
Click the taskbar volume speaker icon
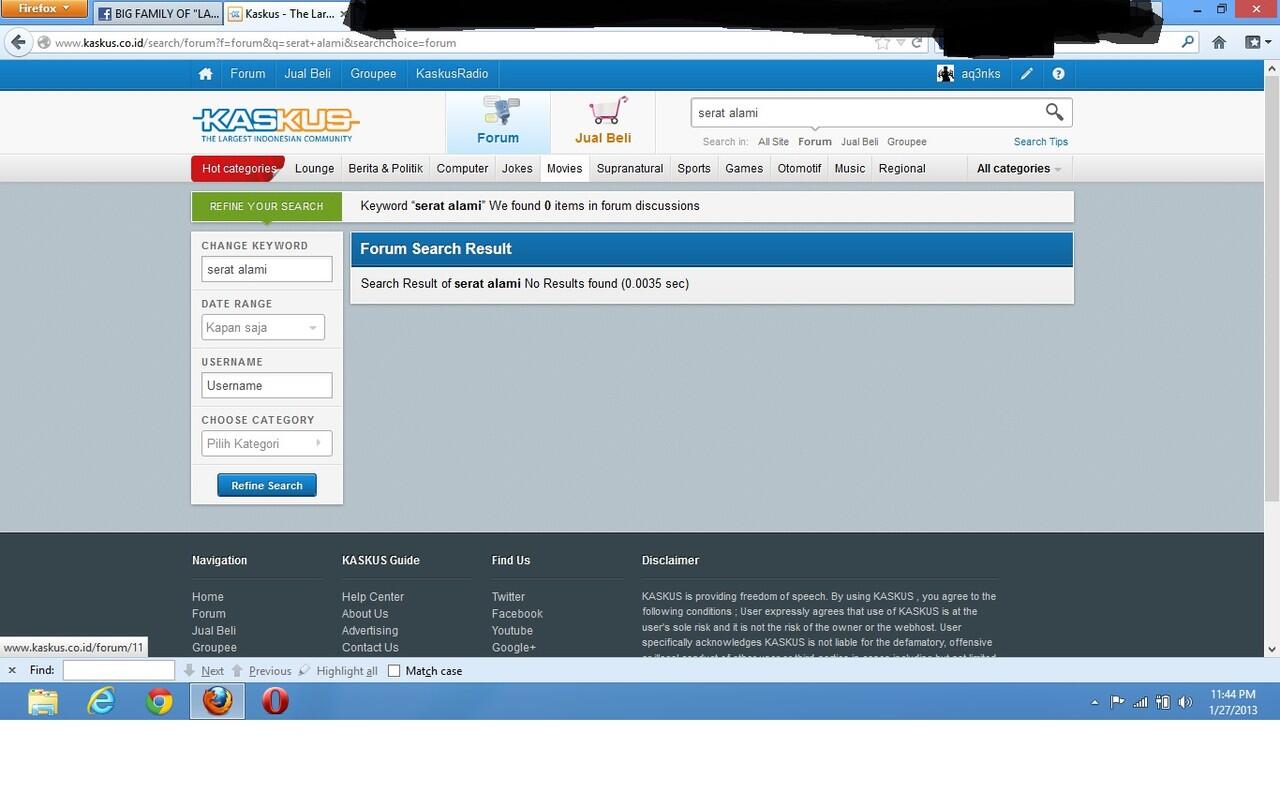pyautogui.click(x=1186, y=702)
